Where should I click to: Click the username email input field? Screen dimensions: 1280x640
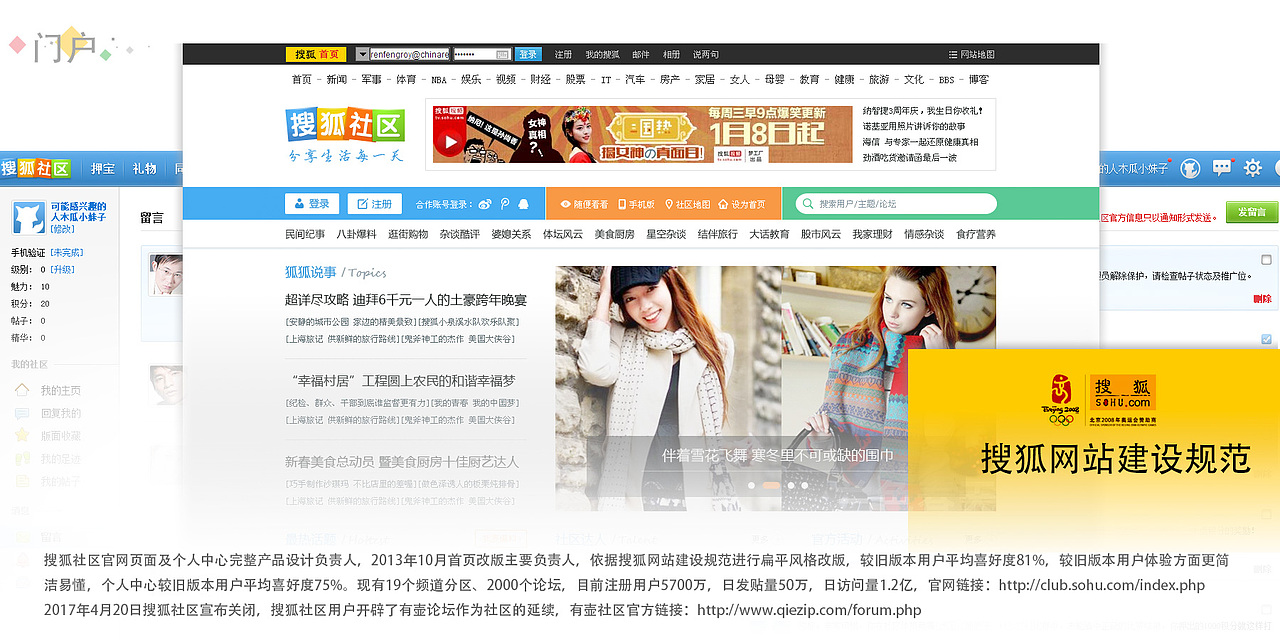coord(410,54)
